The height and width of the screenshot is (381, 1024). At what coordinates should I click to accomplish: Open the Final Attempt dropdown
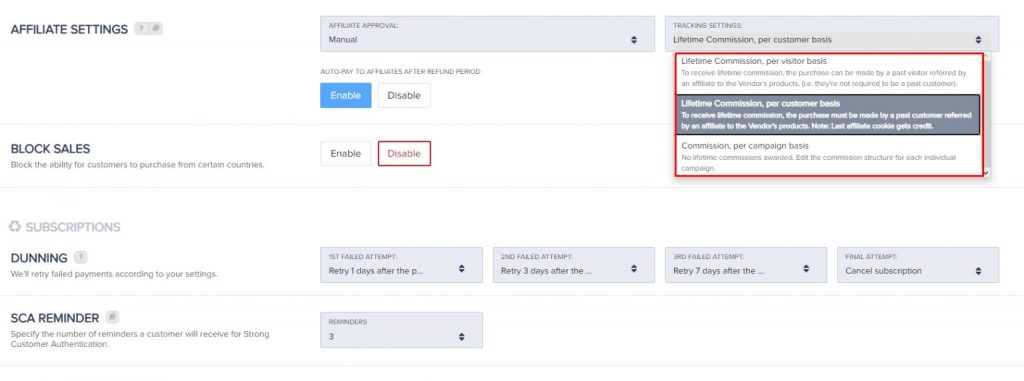918,265
